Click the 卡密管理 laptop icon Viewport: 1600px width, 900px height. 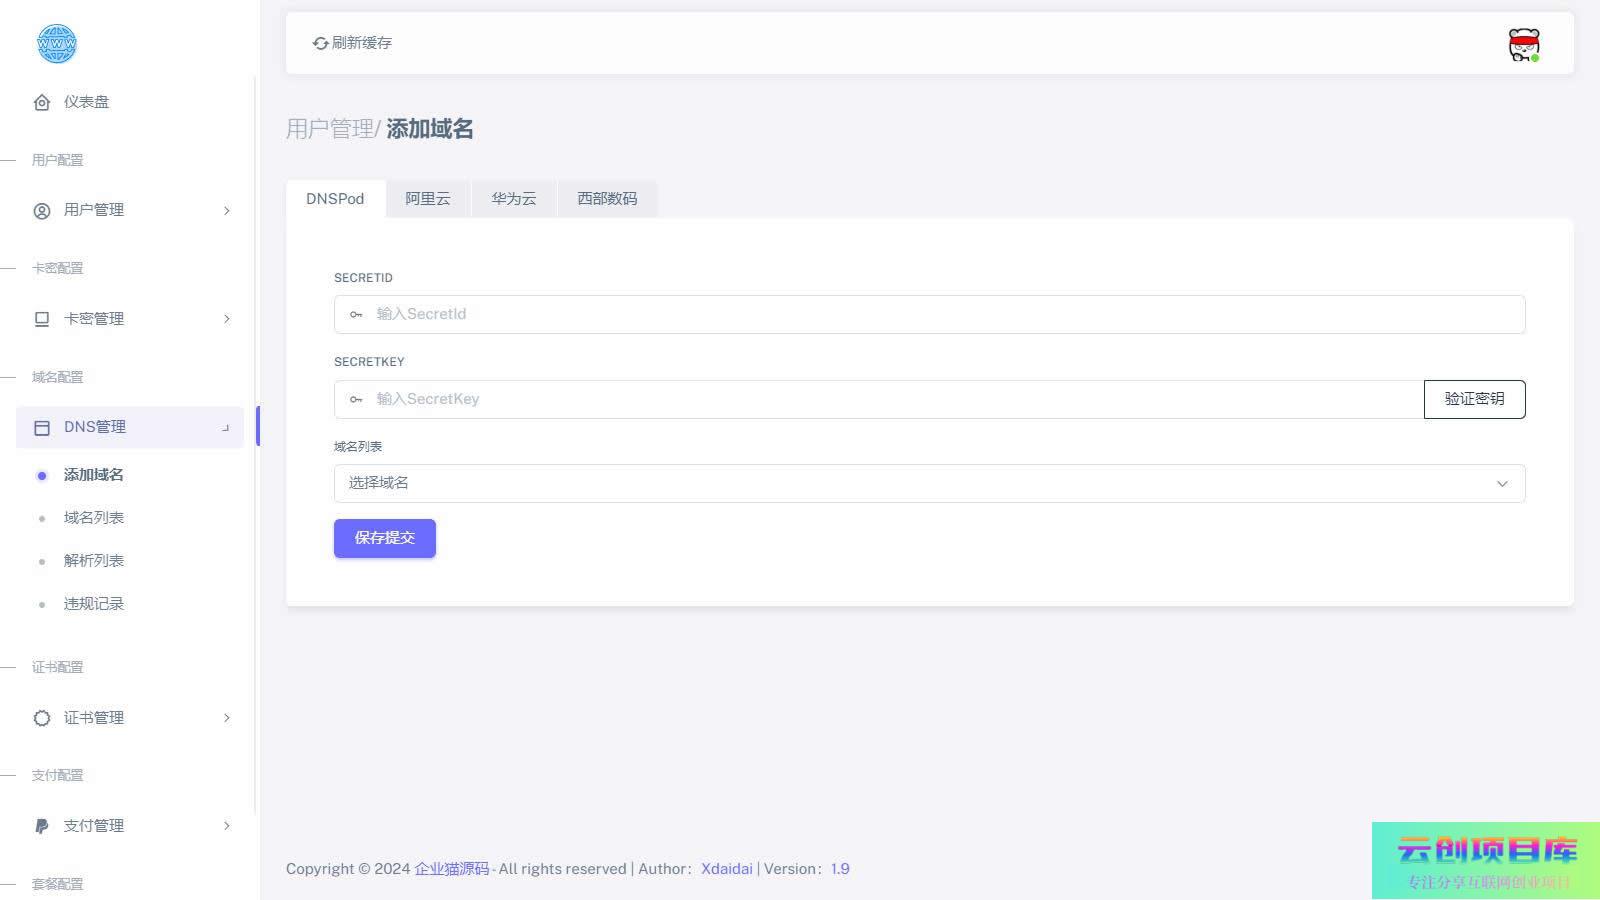tap(42, 319)
